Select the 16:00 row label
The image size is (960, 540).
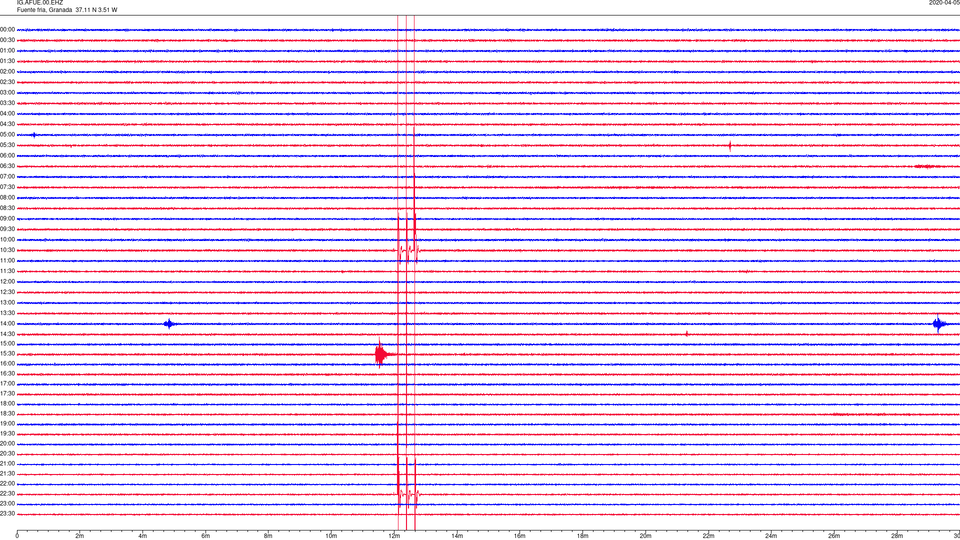pos(7,363)
